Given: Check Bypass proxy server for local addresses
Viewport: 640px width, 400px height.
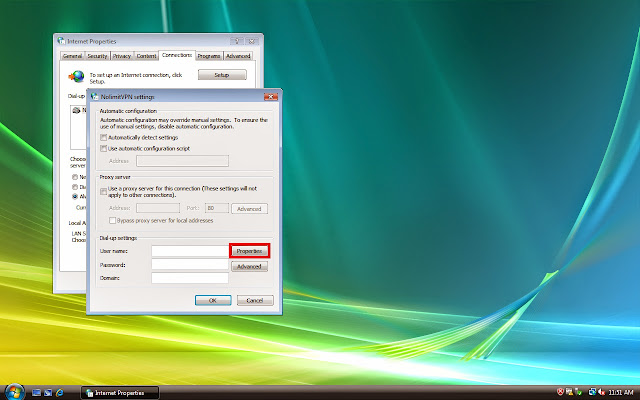Looking at the screenshot, I should [x=112, y=220].
